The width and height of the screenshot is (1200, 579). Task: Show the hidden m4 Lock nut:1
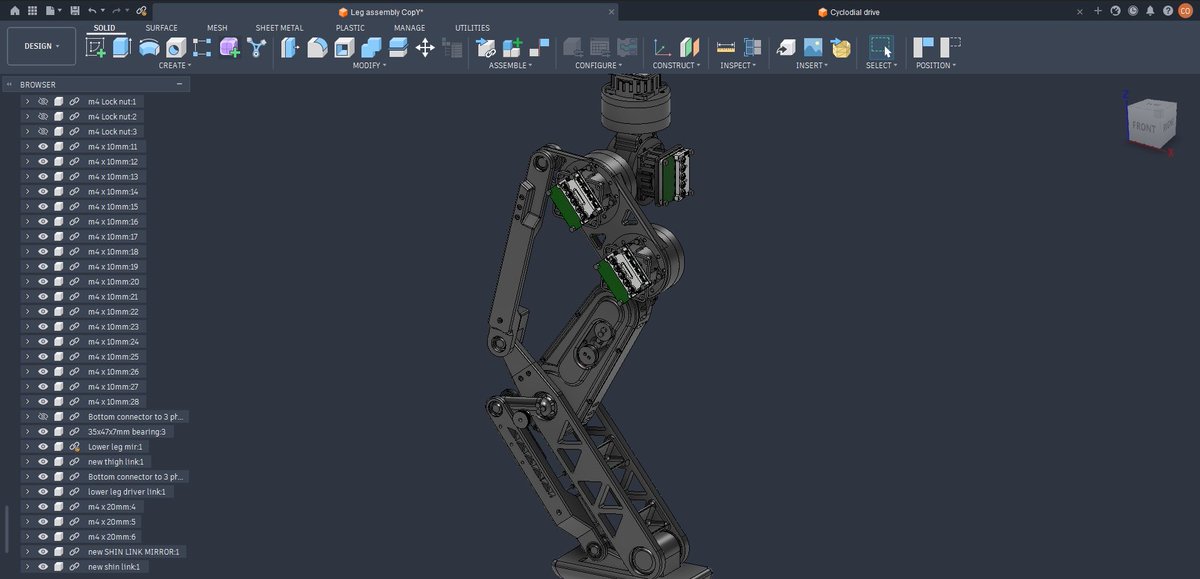point(43,102)
